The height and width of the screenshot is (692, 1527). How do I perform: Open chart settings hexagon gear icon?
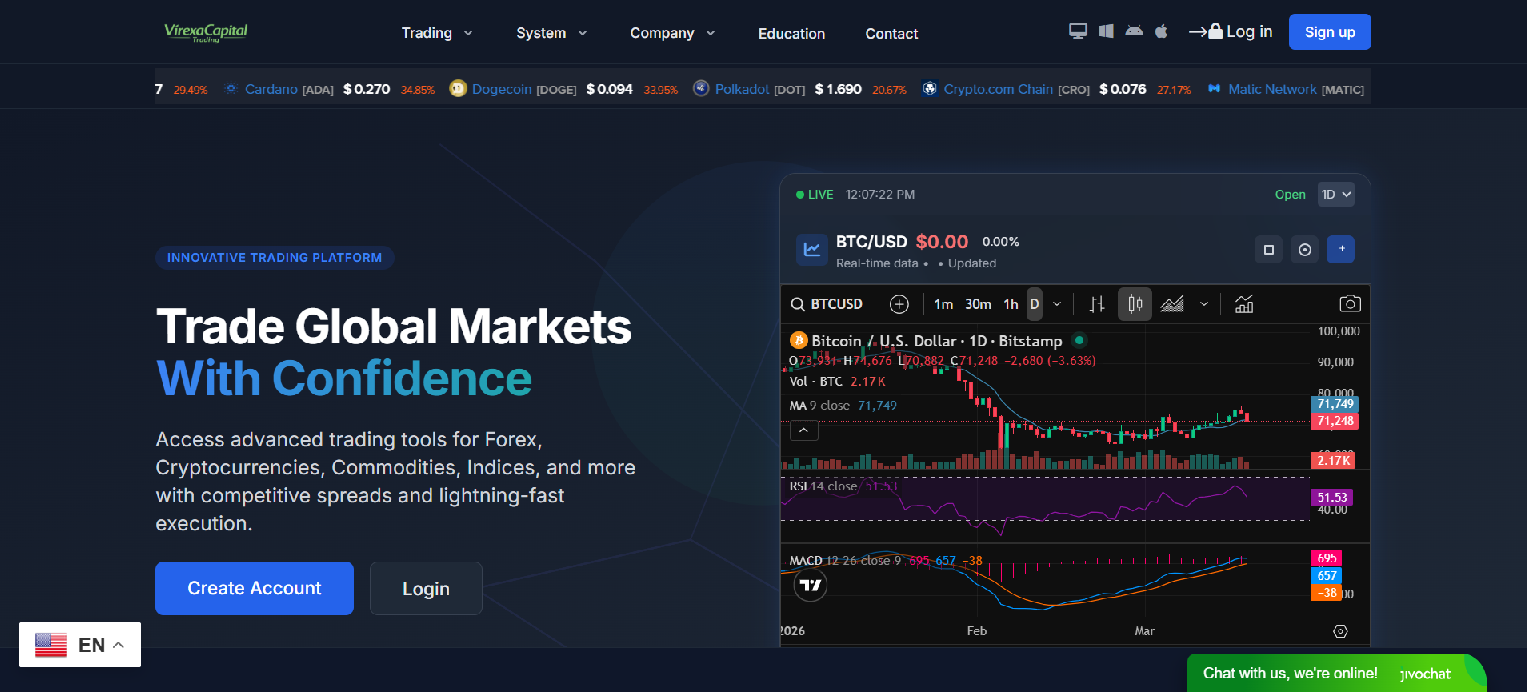[x=1341, y=631]
